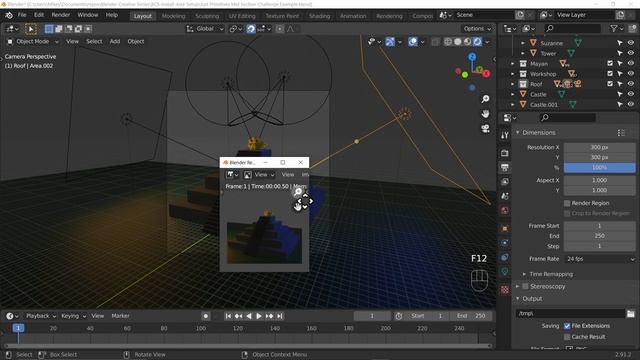The width and height of the screenshot is (640, 360).
Task: Open the outliner filter funnel icon
Action: pyautogui.click(x=613, y=29)
